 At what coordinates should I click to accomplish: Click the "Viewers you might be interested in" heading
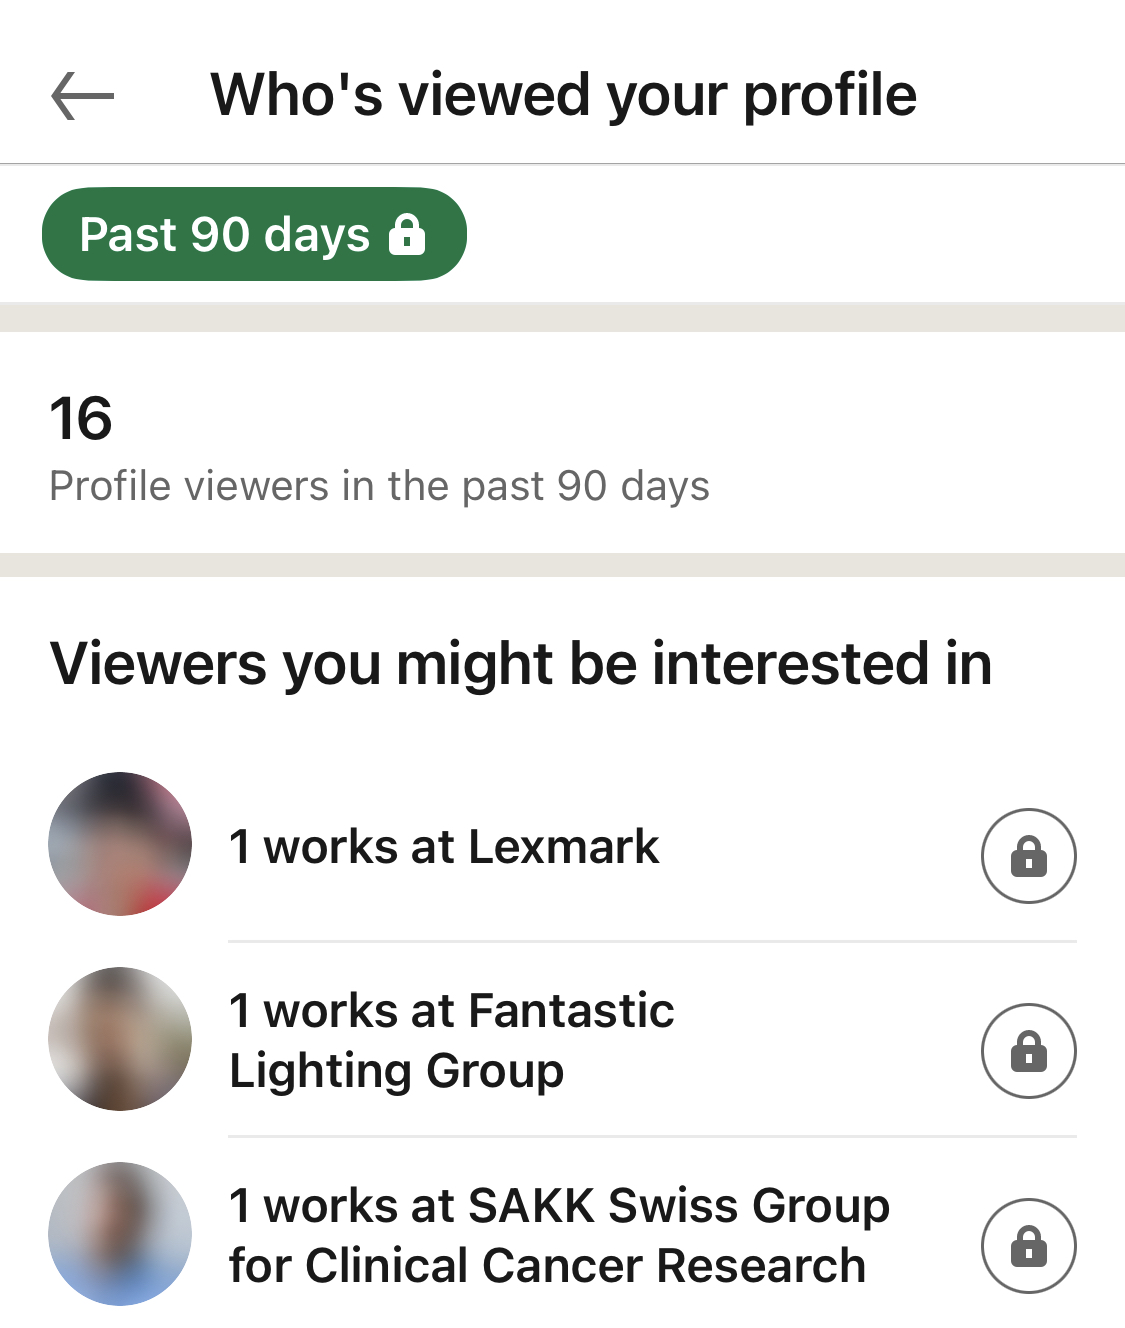click(x=521, y=664)
